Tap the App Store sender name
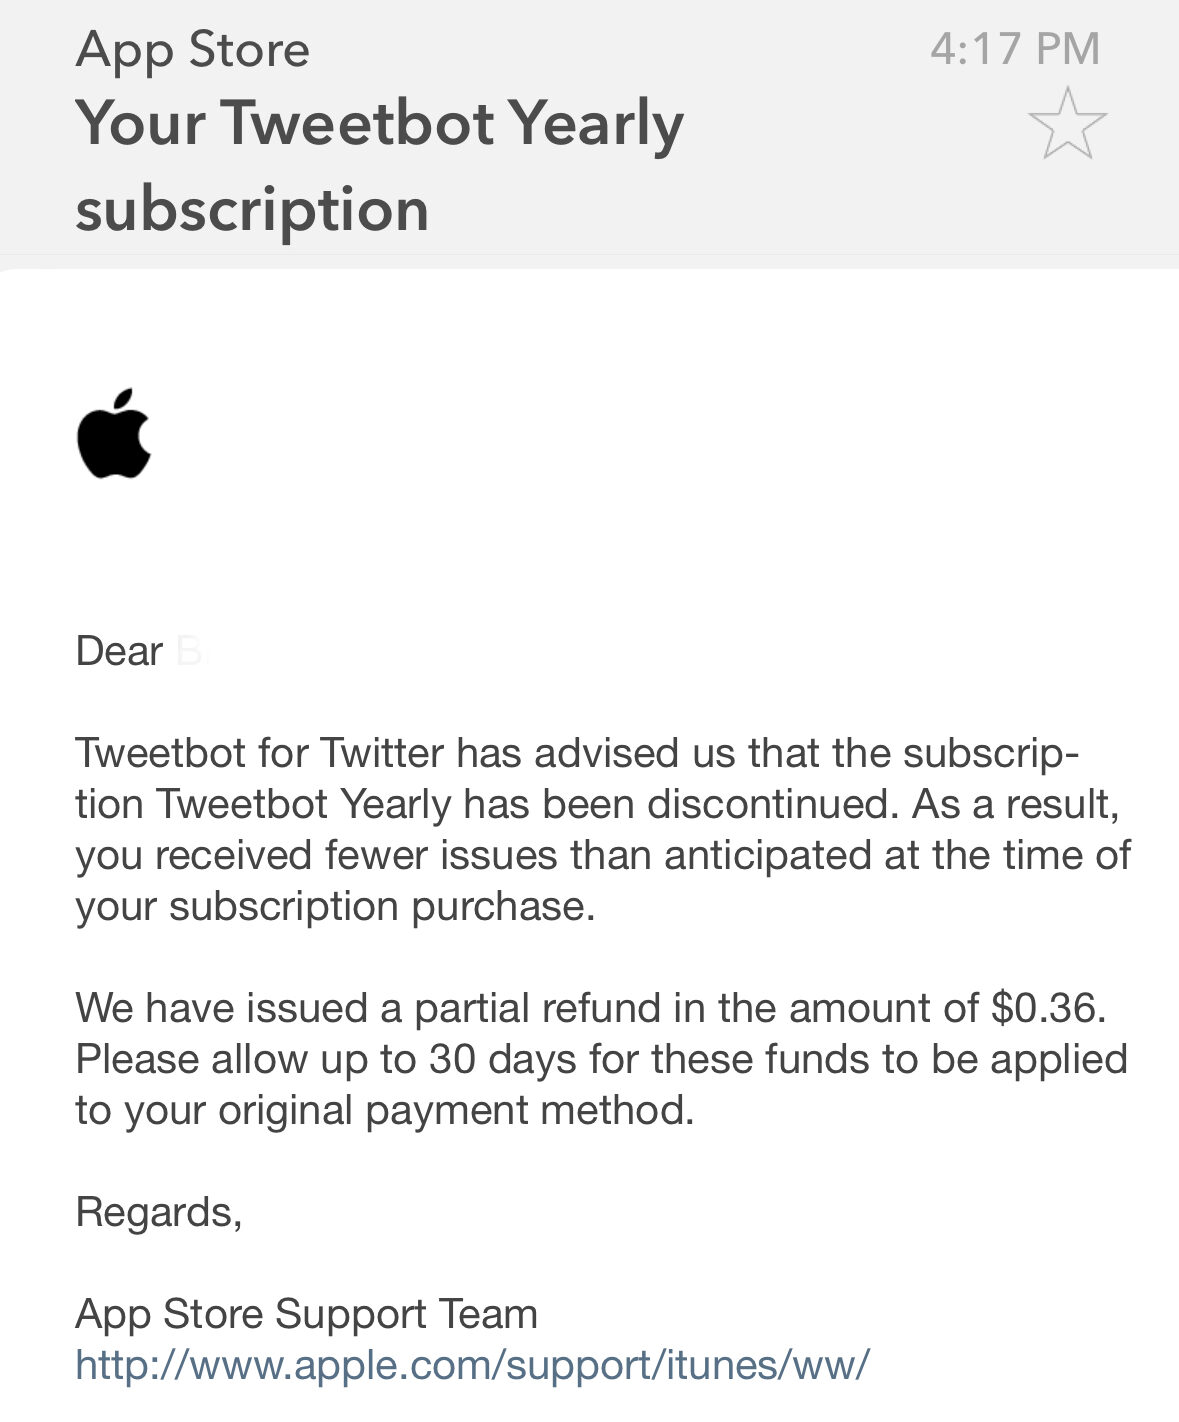This screenshot has height=1422, width=1179. (192, 49)
